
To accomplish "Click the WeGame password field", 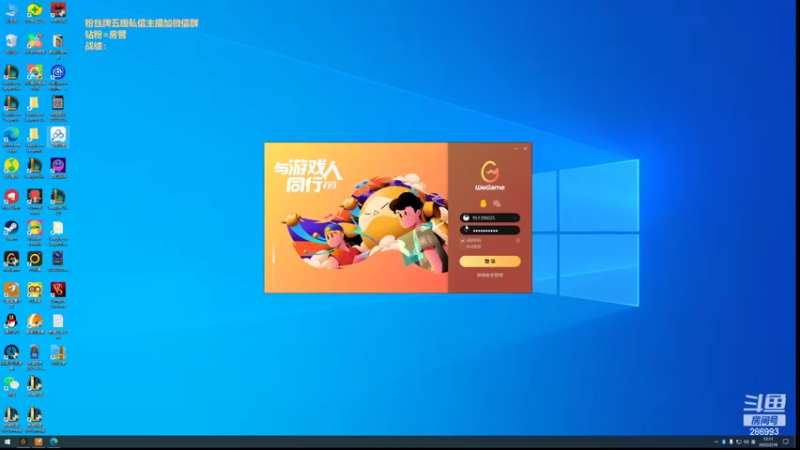I will point(490,231).
